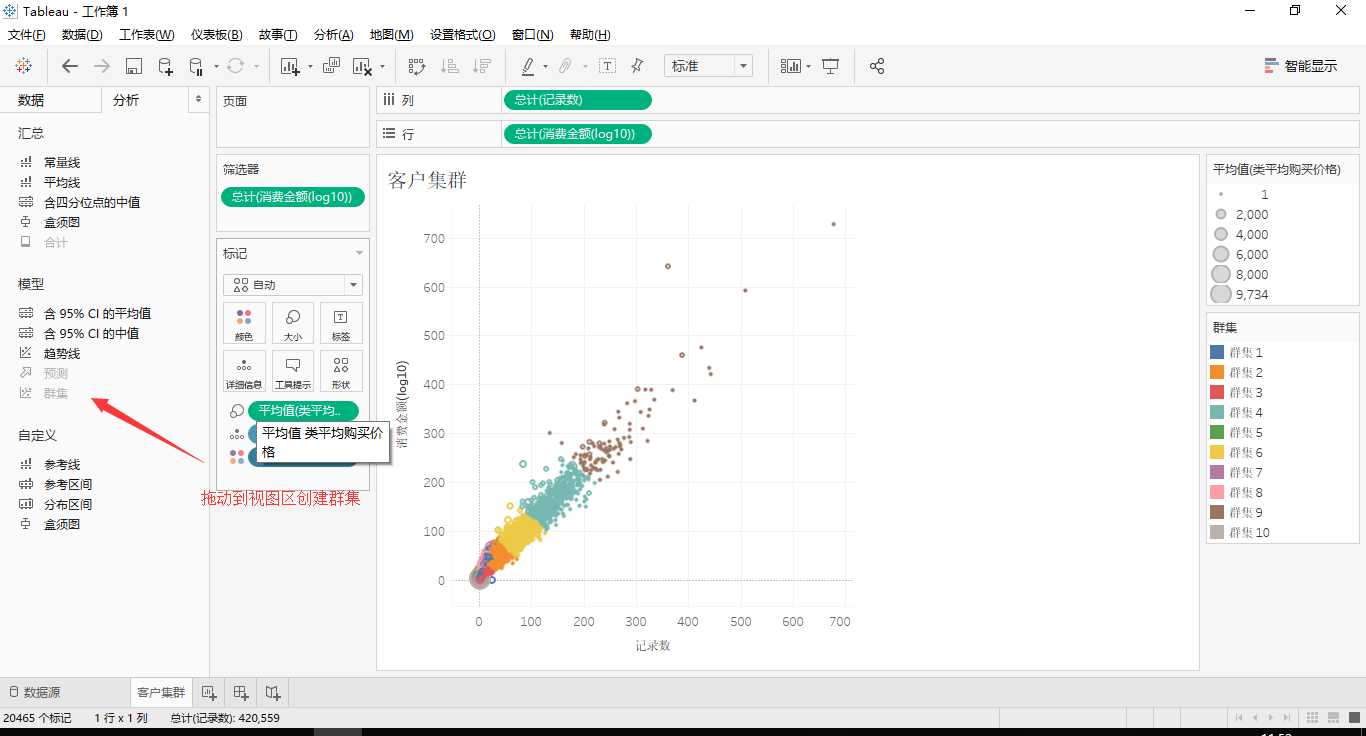1366x736 pixels.
Task: Open the side pane options arrows
Action: point(198,99)
